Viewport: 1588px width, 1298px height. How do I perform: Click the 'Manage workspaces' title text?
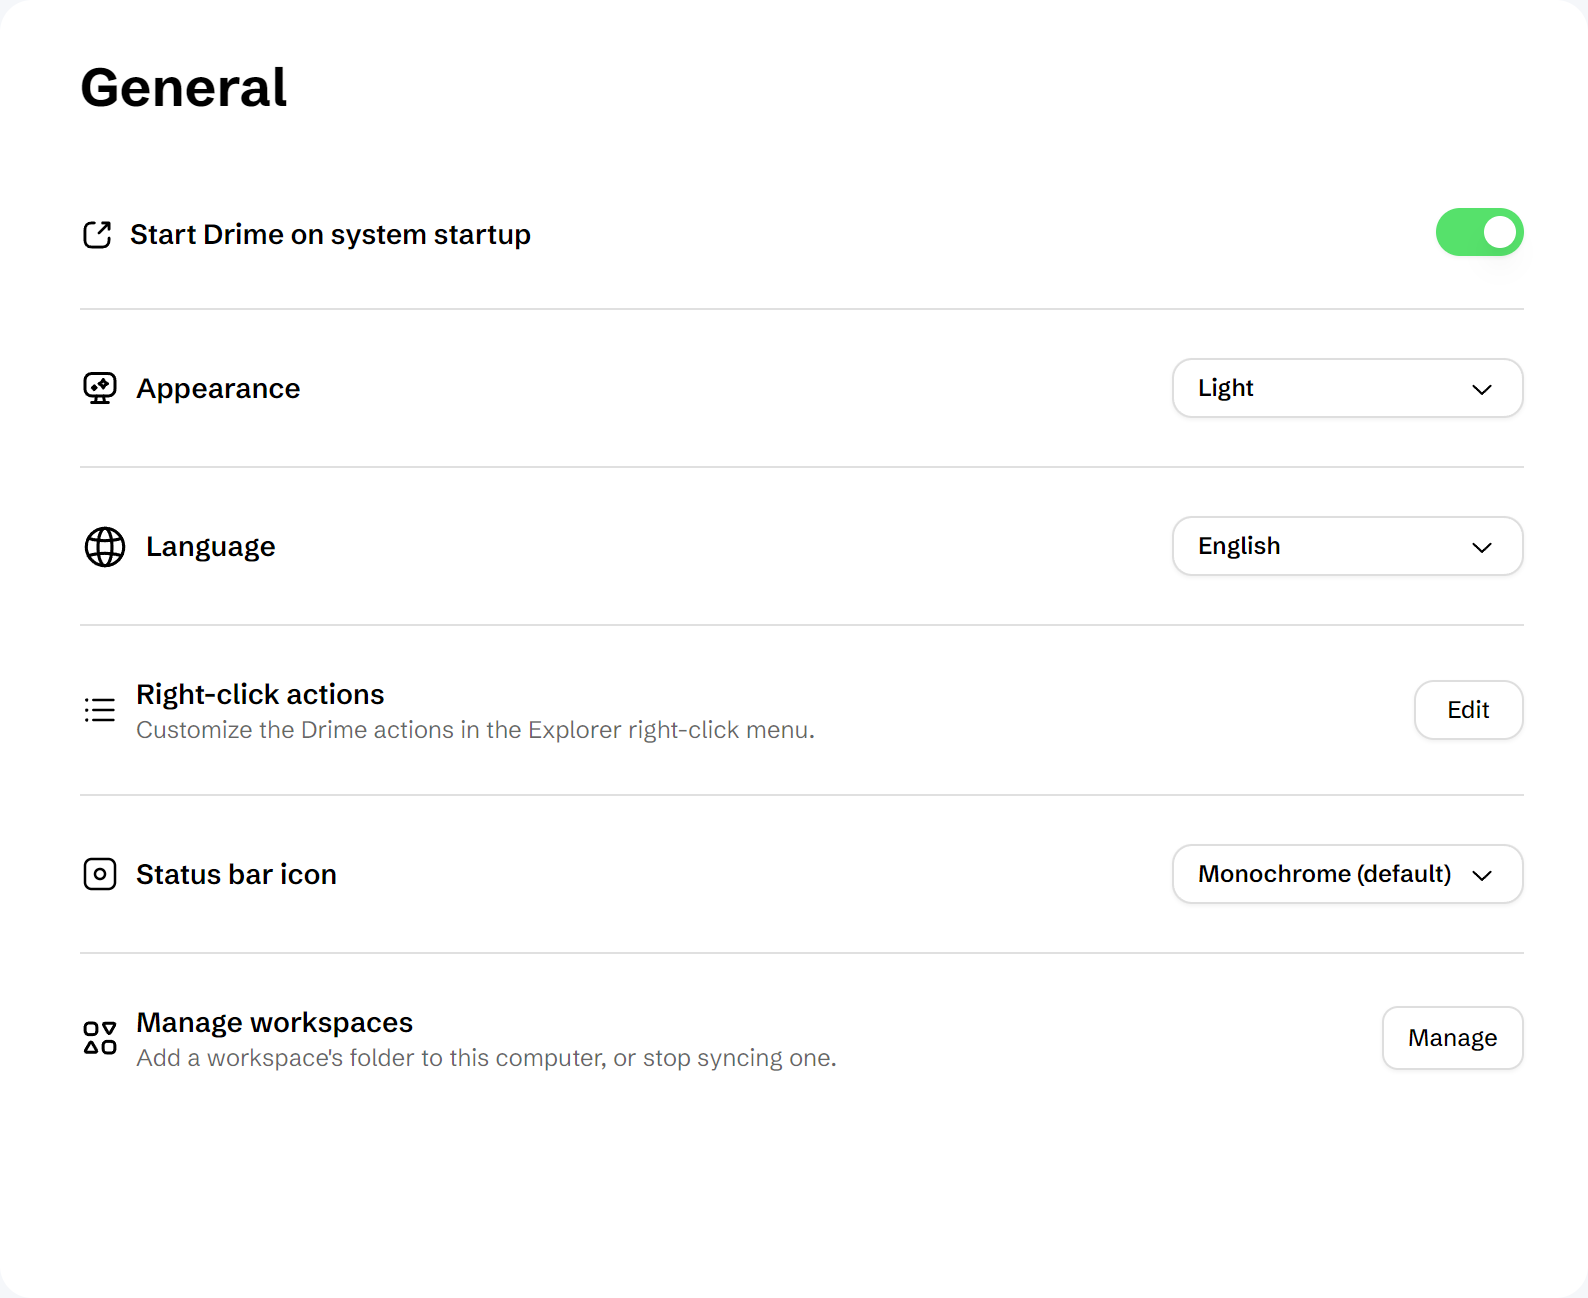[274, 1022]
